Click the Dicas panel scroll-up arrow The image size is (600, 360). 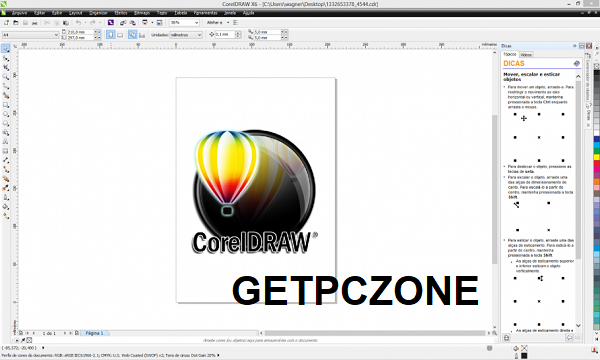point(578,77)
